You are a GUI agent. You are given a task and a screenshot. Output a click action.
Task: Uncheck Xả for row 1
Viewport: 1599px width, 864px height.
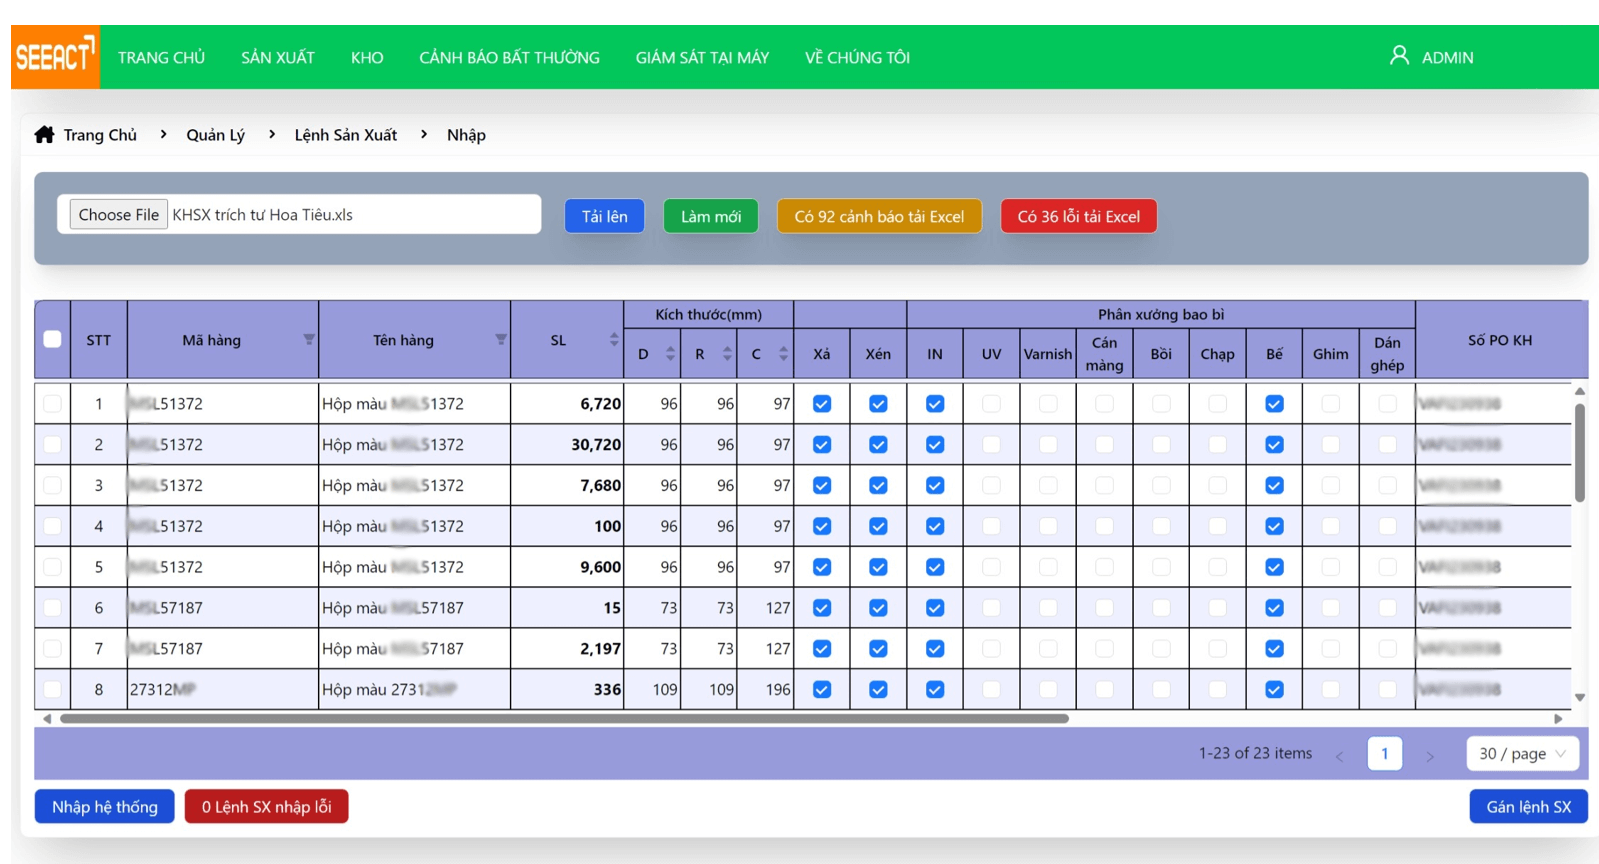pyautogui.click(x=822, y=404)
